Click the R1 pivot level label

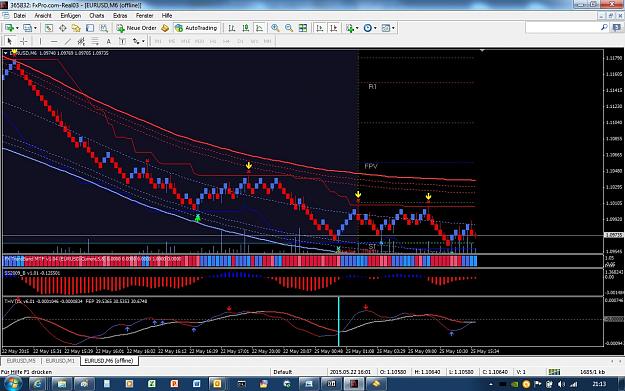(x=372, y=86)
